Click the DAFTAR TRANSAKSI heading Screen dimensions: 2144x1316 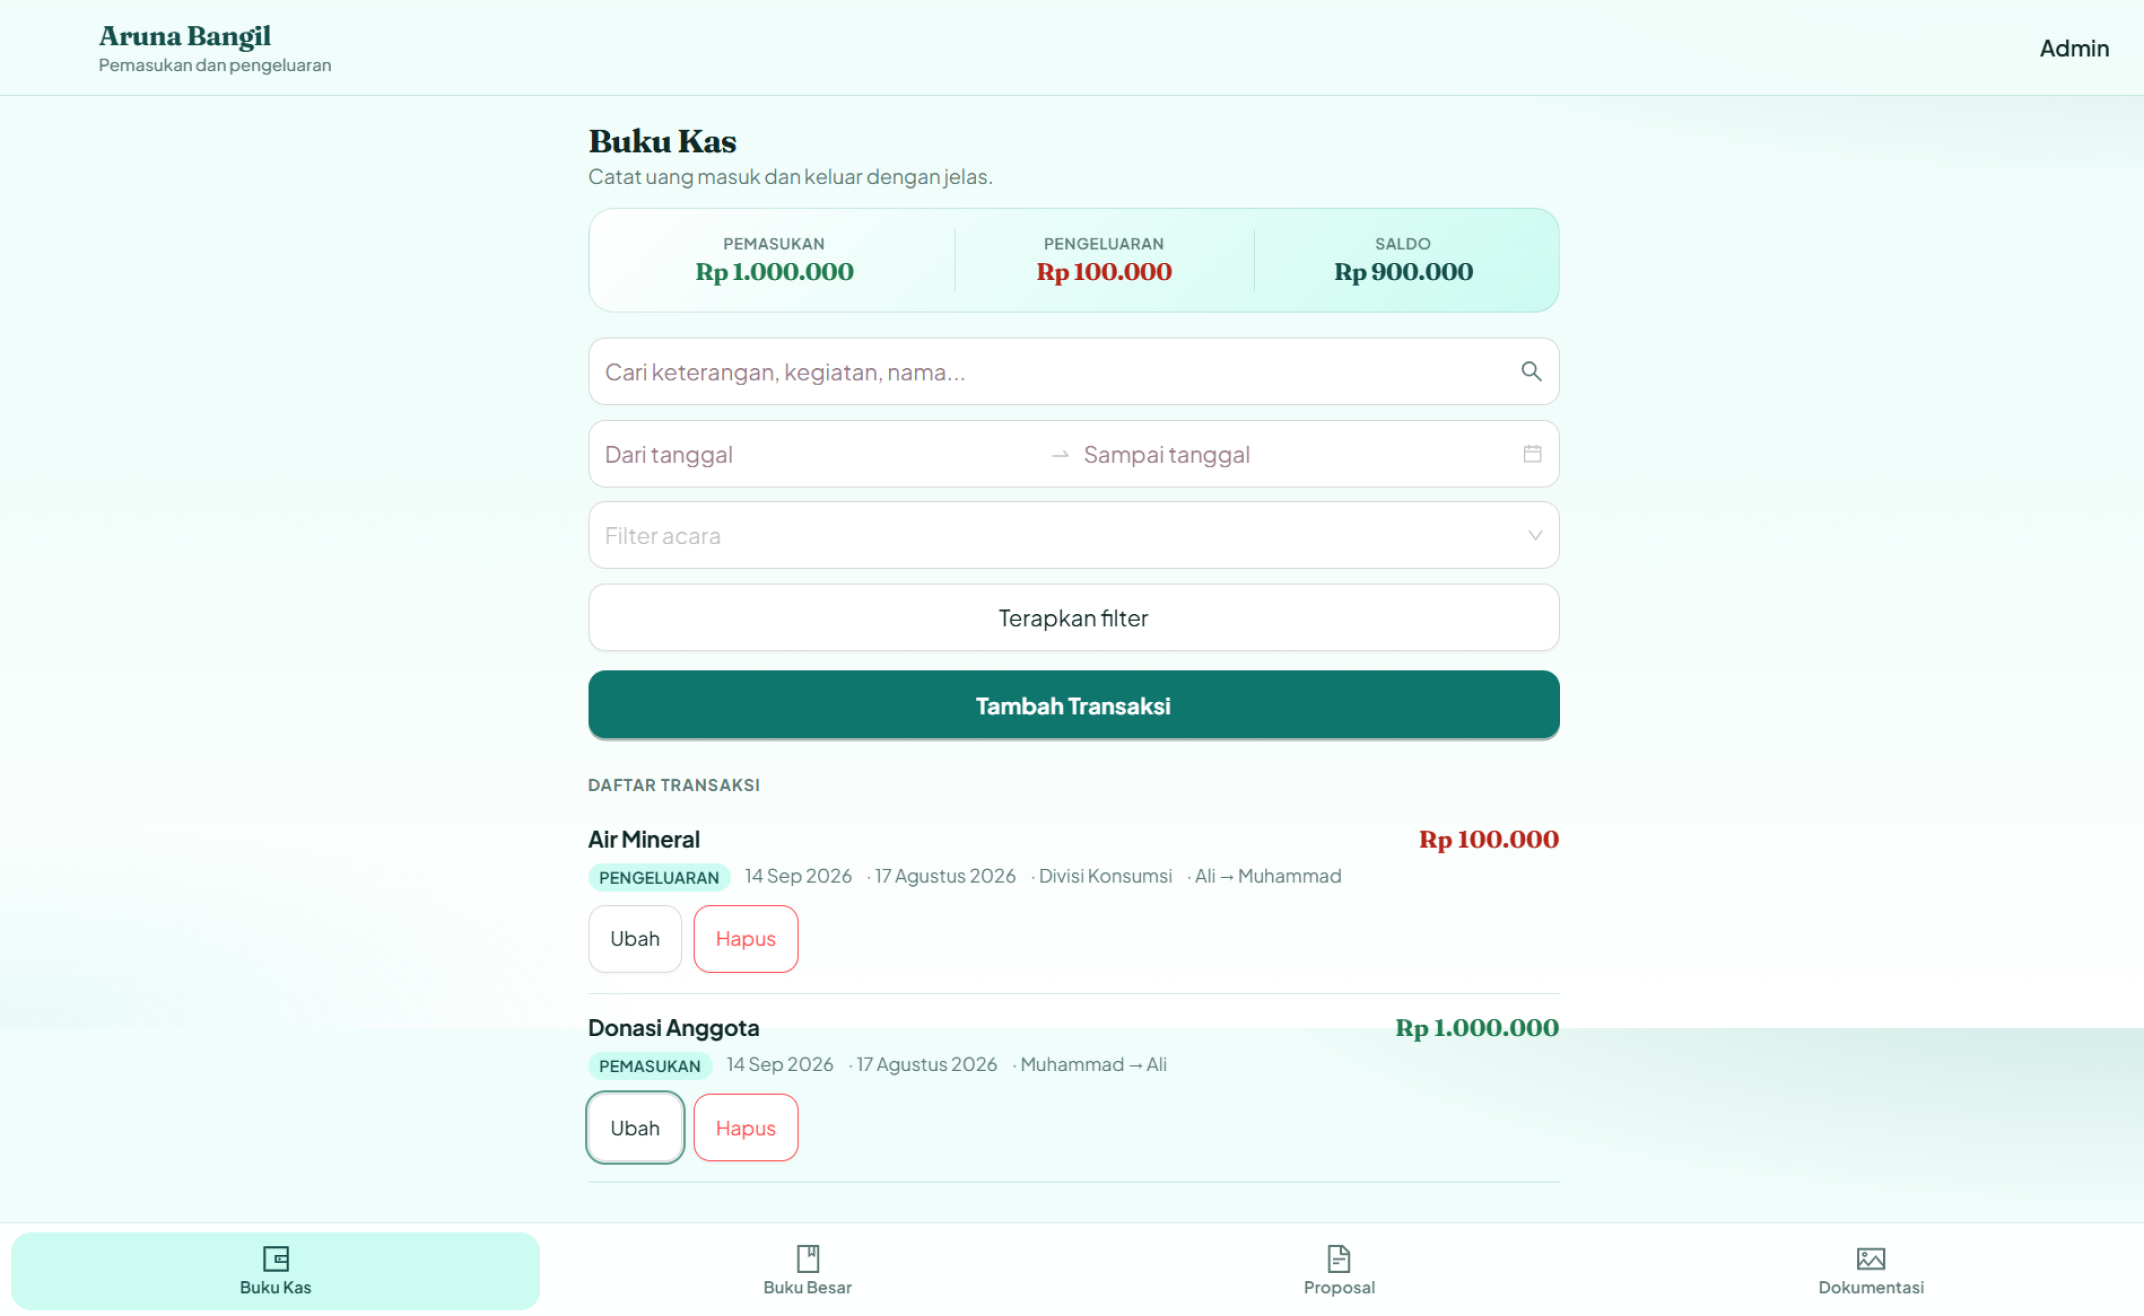pyautogui.click(x=674, y=785)
